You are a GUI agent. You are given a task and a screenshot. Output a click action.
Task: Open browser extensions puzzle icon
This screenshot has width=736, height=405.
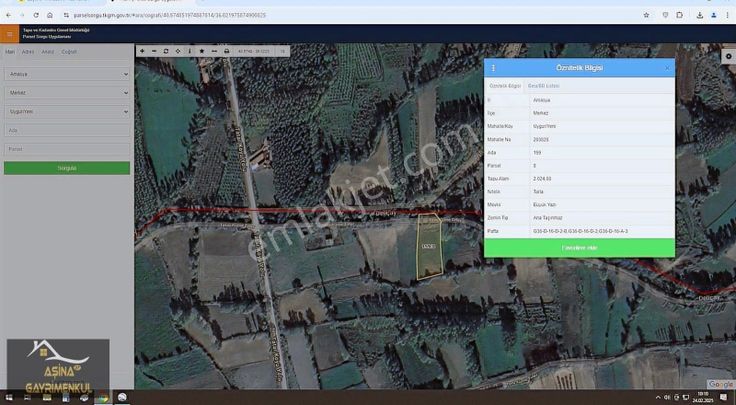[680, 15]
